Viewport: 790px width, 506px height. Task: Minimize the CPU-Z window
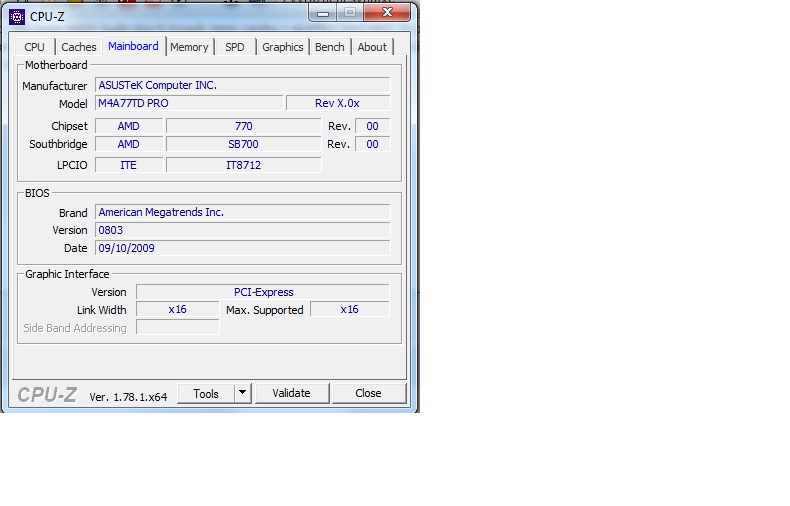click(x=323, y=13)
